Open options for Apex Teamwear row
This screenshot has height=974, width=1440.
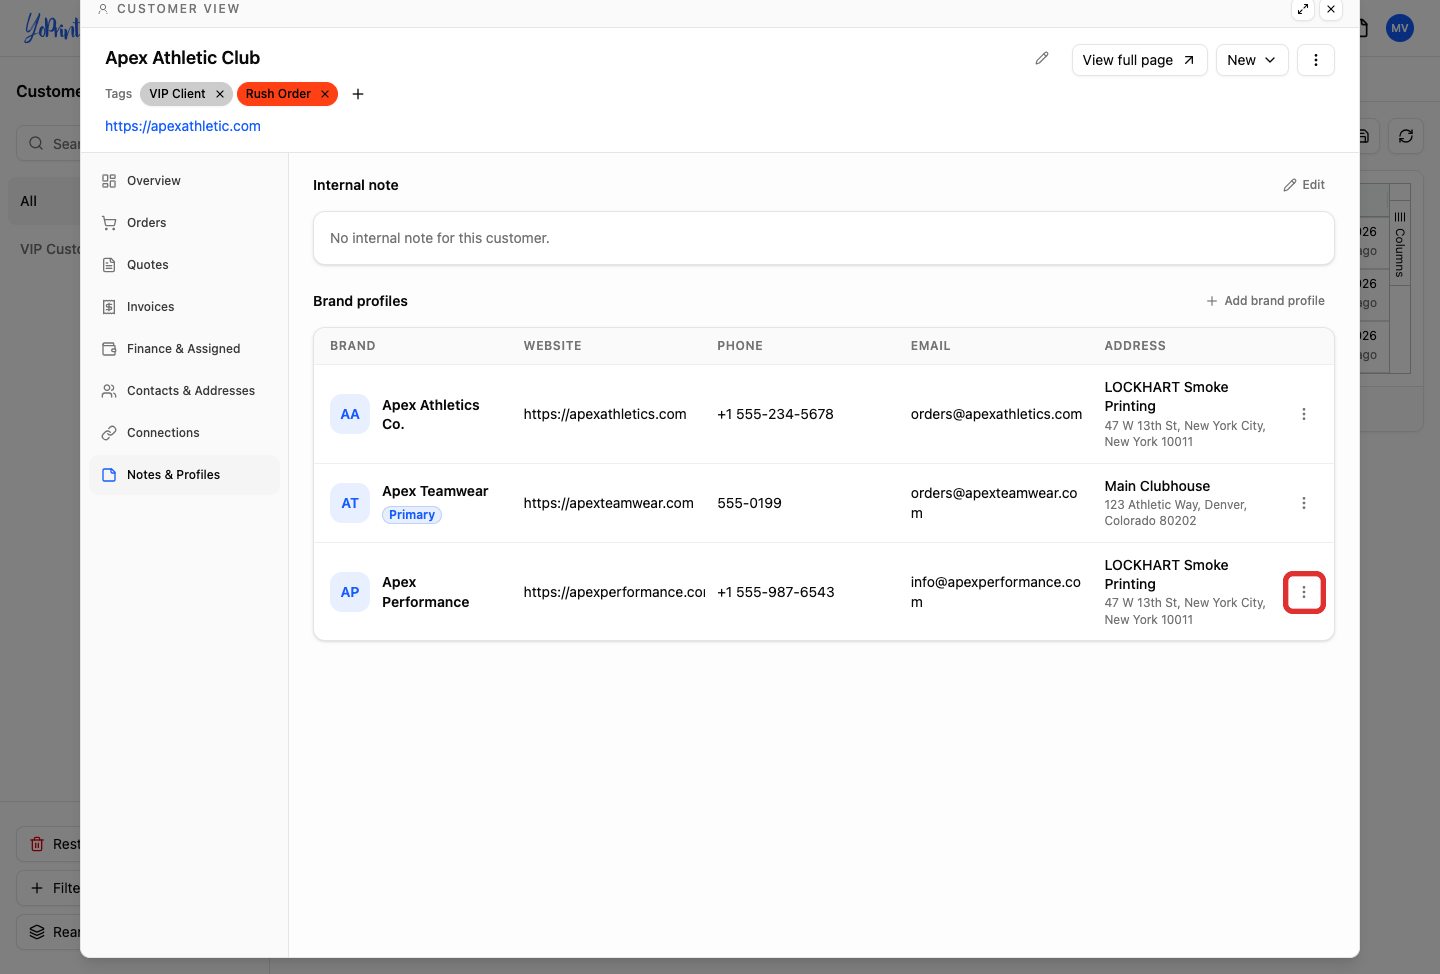click(1304, 503)
